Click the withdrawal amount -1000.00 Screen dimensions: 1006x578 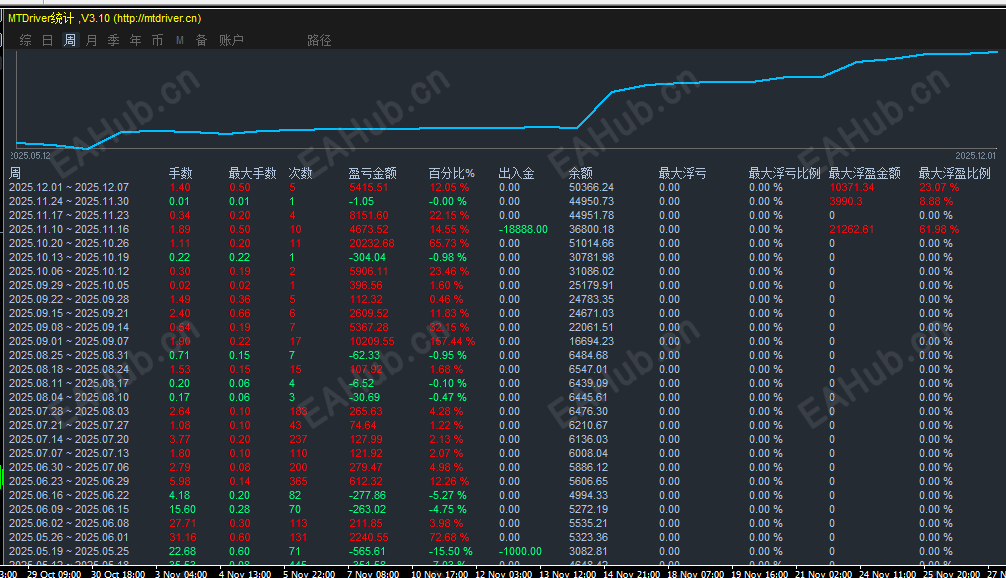click(x=520, y=551)
